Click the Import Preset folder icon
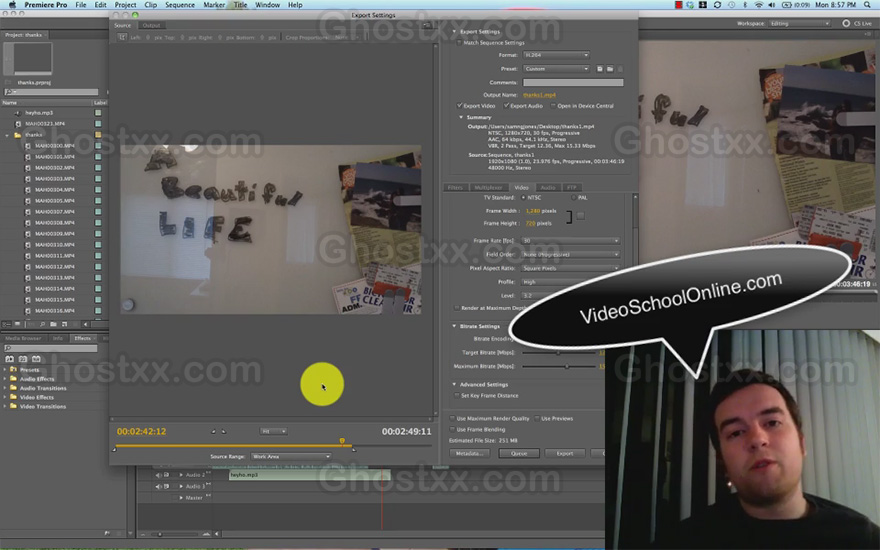 tap(609, 69)
